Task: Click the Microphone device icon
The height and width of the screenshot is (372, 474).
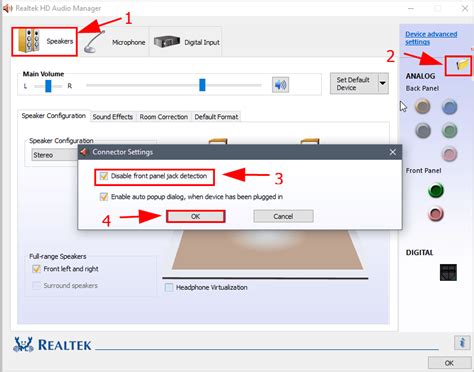Action: click(x=94, y=42)
